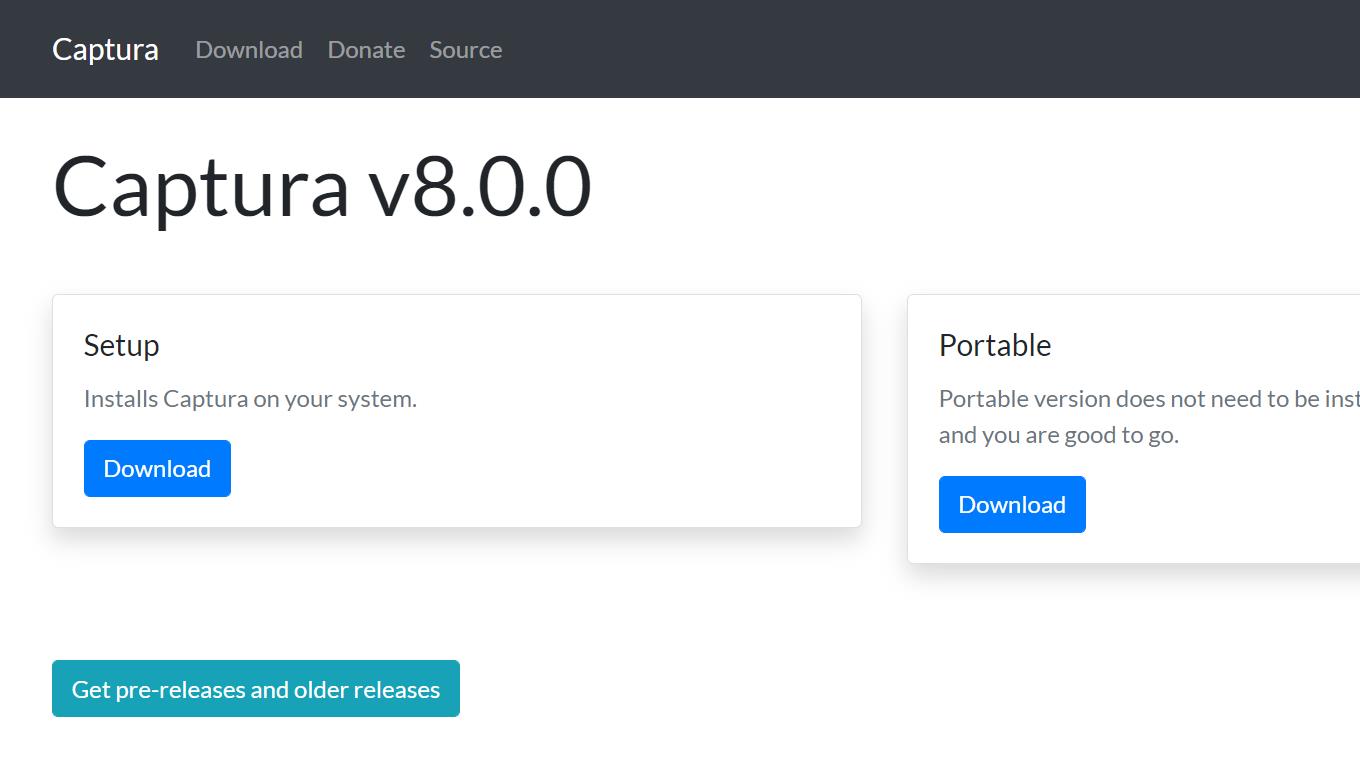This screenshot has height=771, width=1360.
Task: Visit the Source nav link
Action: [x=466, y=50]
